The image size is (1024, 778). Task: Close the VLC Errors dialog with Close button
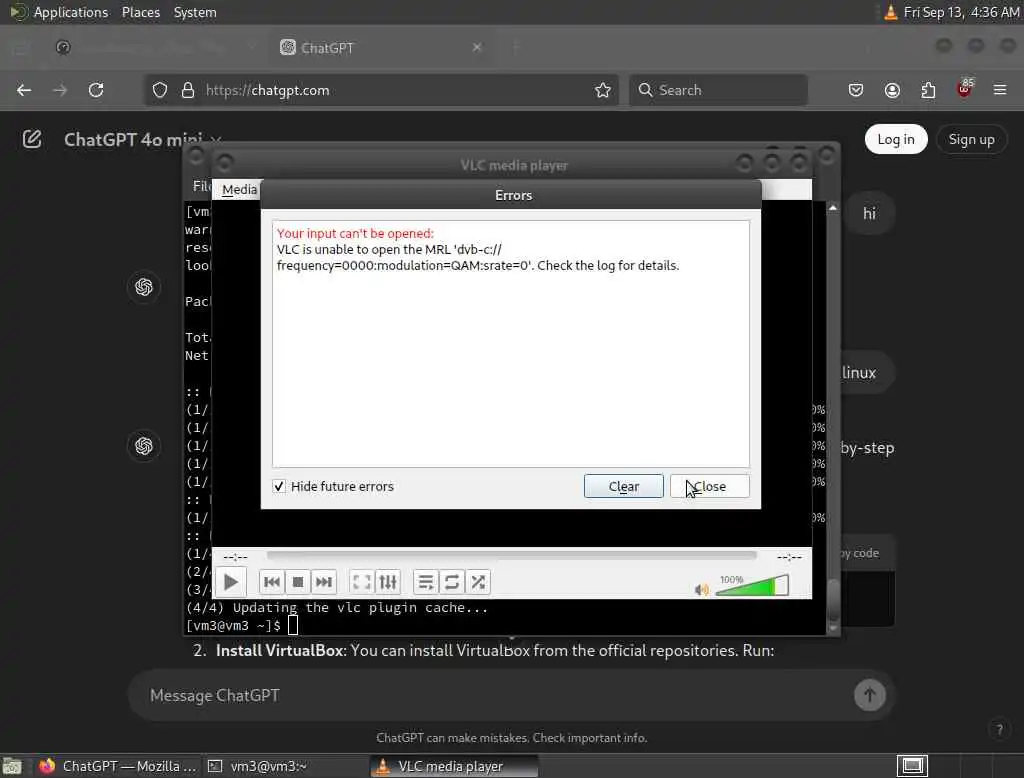pyautogui.click(x=709, y=486)
